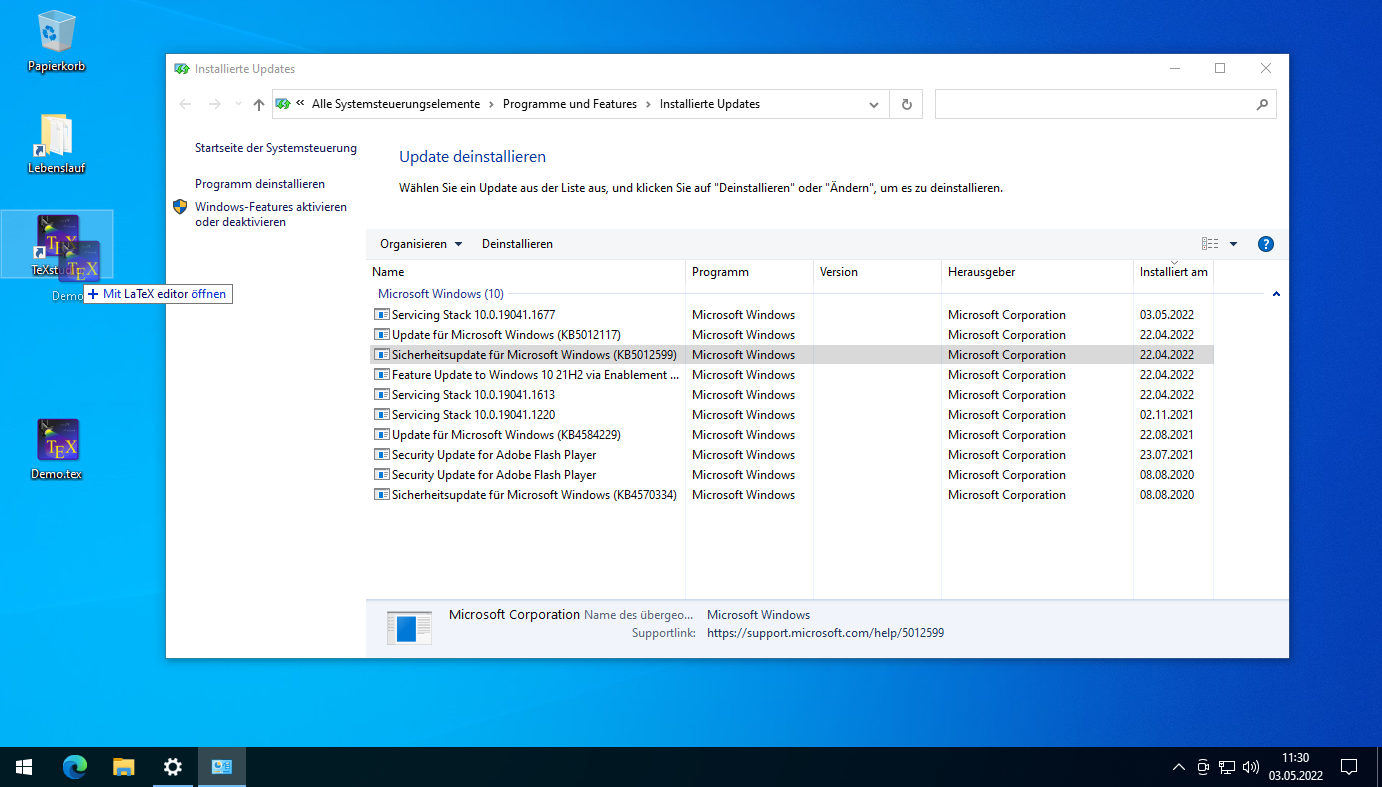Viewport: 1382px width, 787px height.
Task: Click the 03.05.2022 install date cell
Action: (x=1166, y=314)
